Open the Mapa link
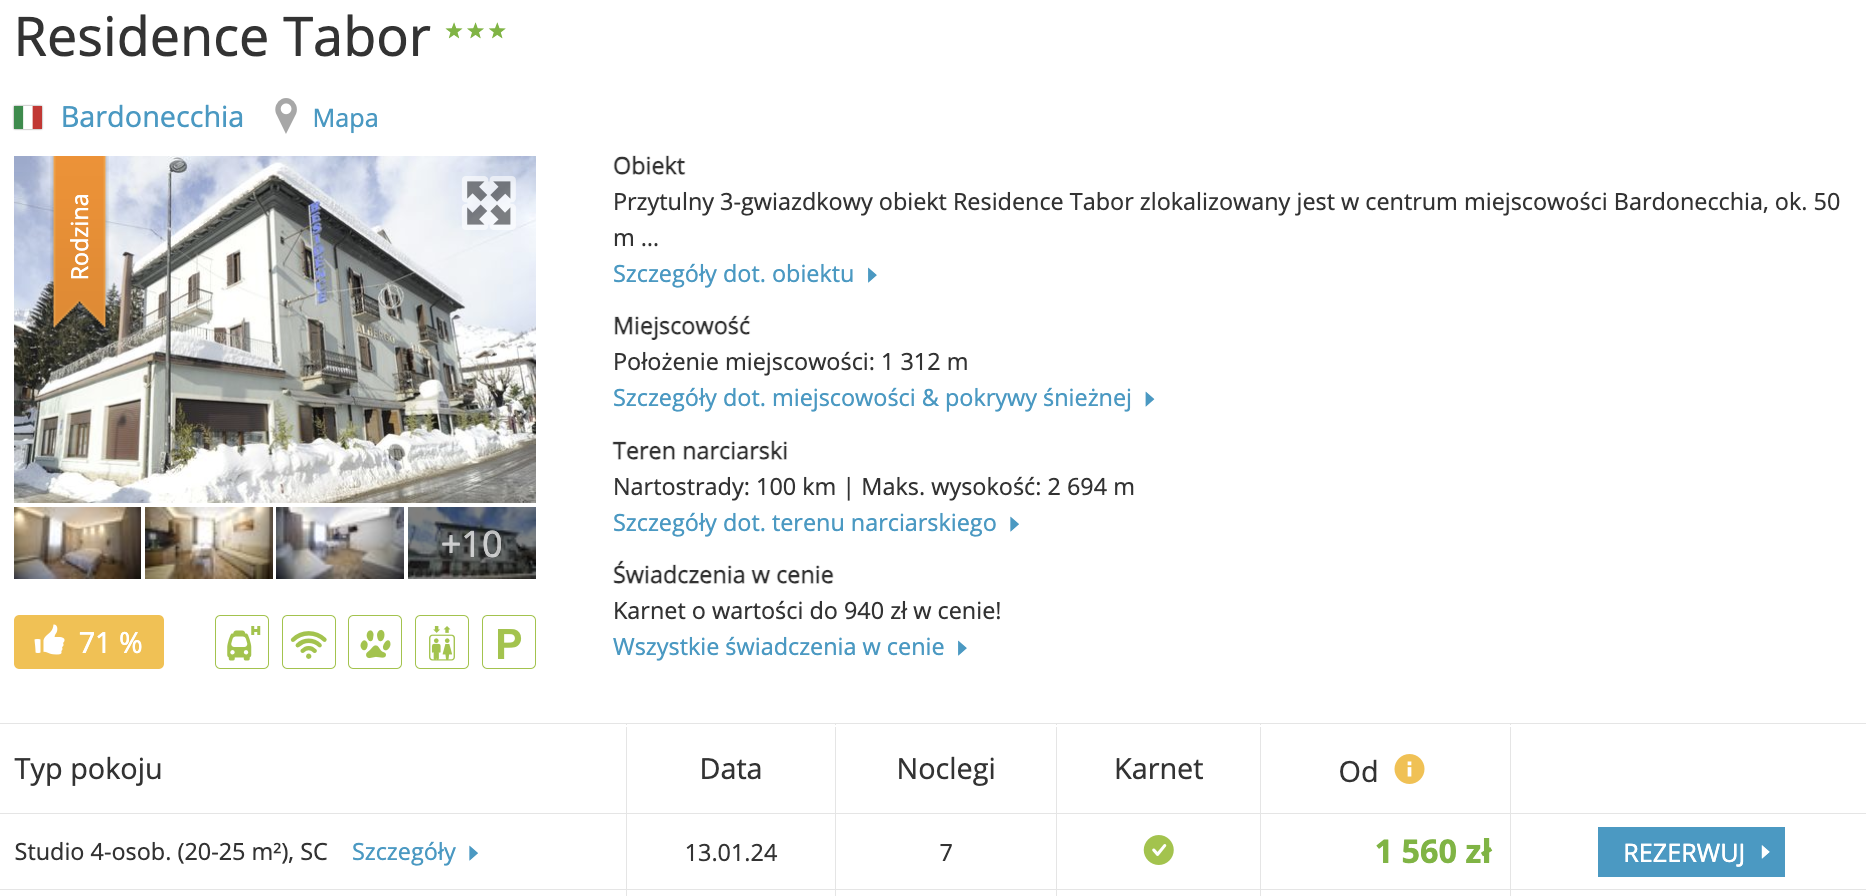The image size is (1866, 896). (x=345, y=118)
